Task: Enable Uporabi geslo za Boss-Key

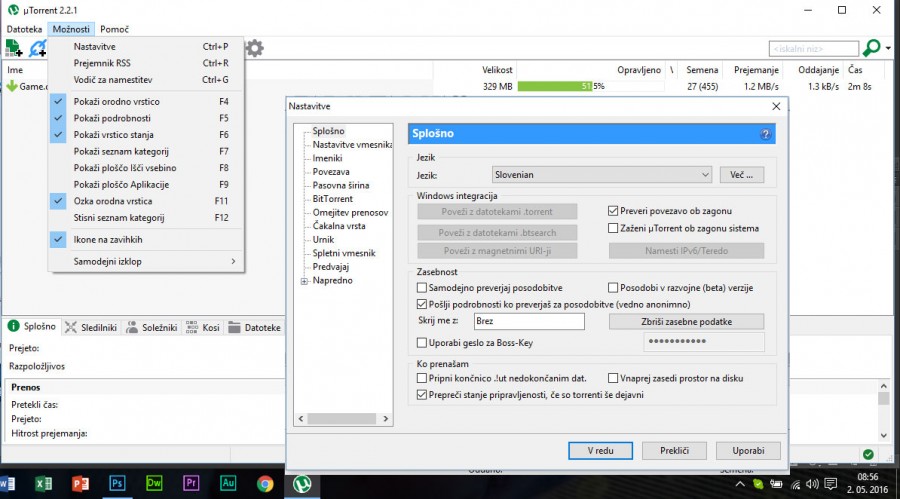Action: pyautogui.click(x=422, y=343)
